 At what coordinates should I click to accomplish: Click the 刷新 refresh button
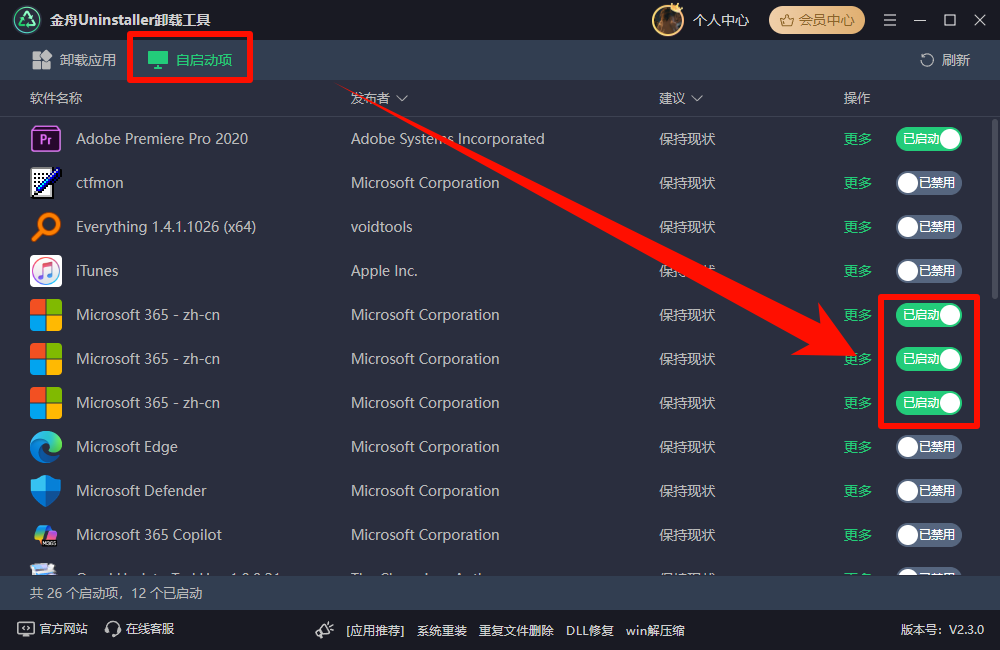point(944,59)
